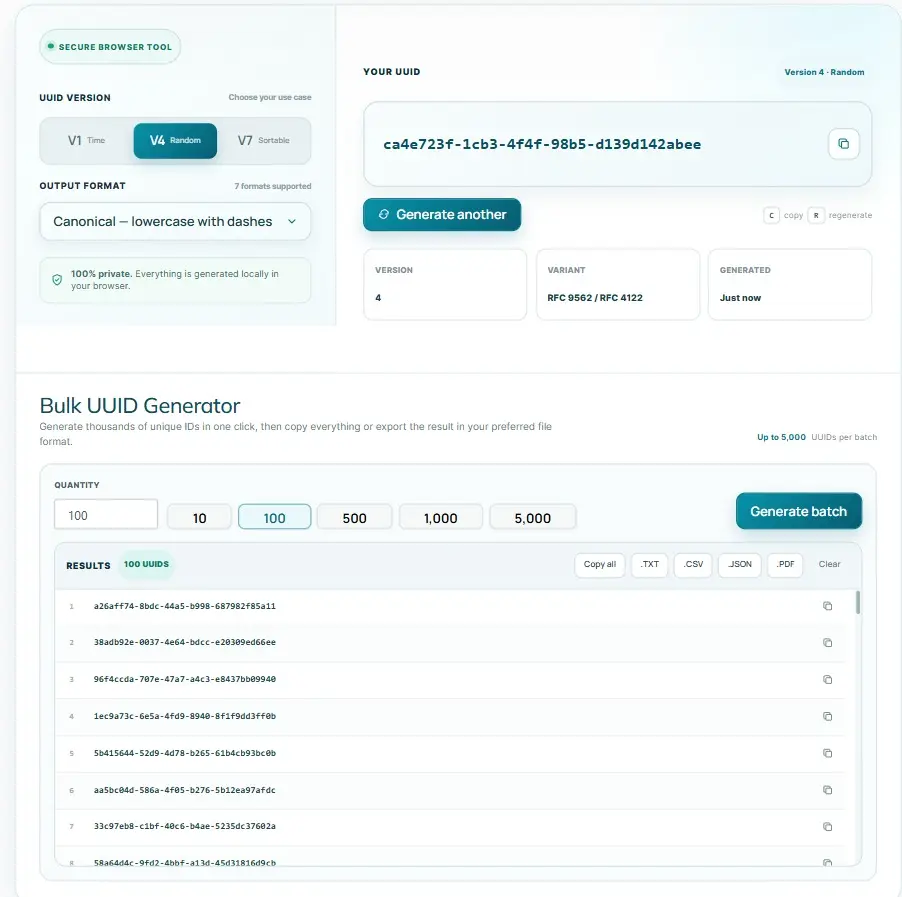This screenshot has width=902, height=897.
Task: Export results as .JSON
Action: coord(740,564)
